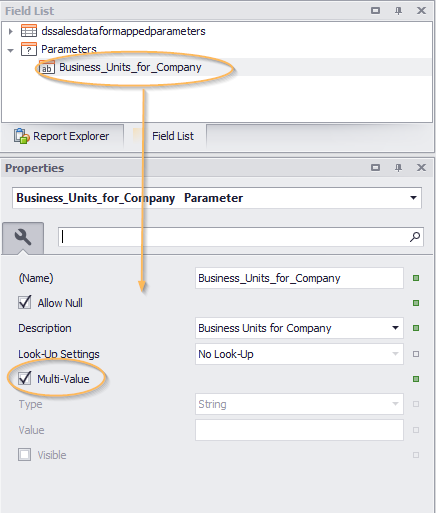Open the selected object dropdown in Properties
Screen dimensions: 436x513
pos(413,198)
